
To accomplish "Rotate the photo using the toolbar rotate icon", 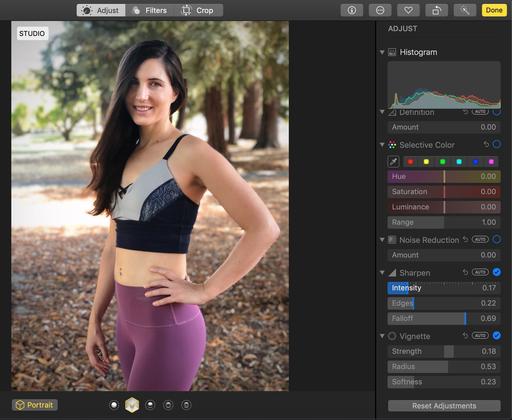I will 436,10.
